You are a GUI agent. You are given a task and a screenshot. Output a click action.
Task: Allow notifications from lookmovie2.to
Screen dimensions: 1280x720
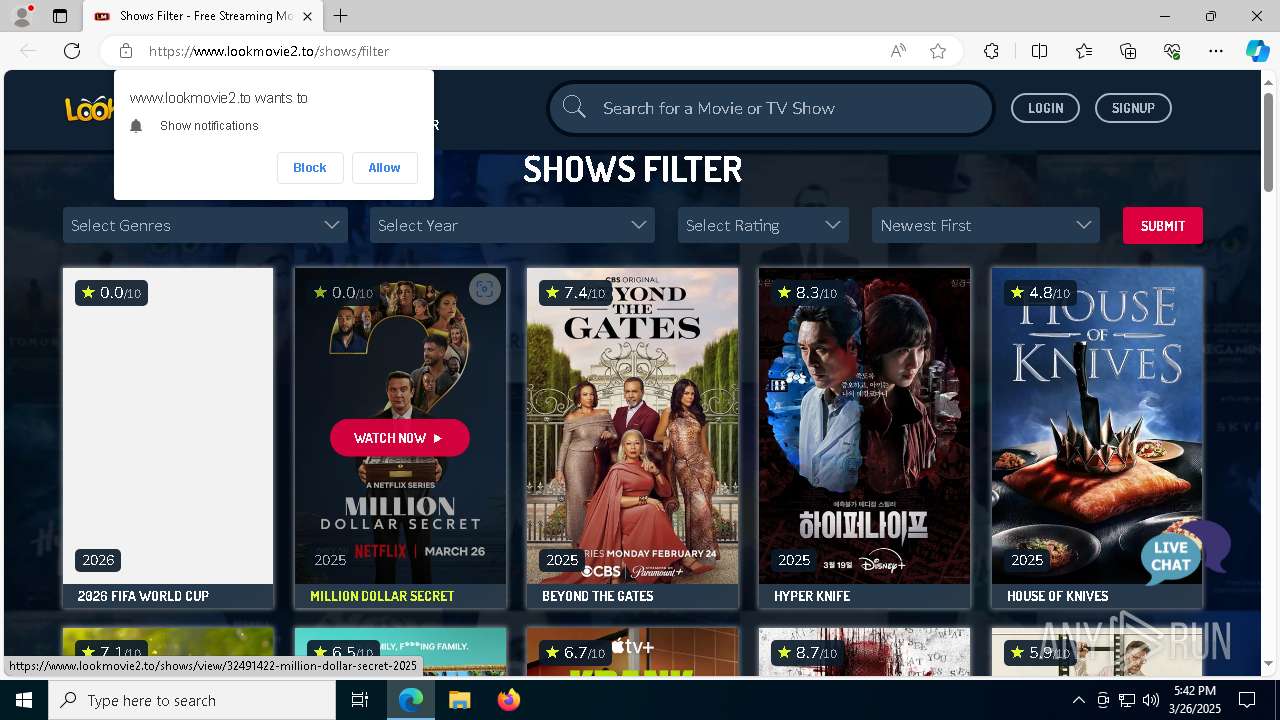pyautogui.click(x=384, y=167)
